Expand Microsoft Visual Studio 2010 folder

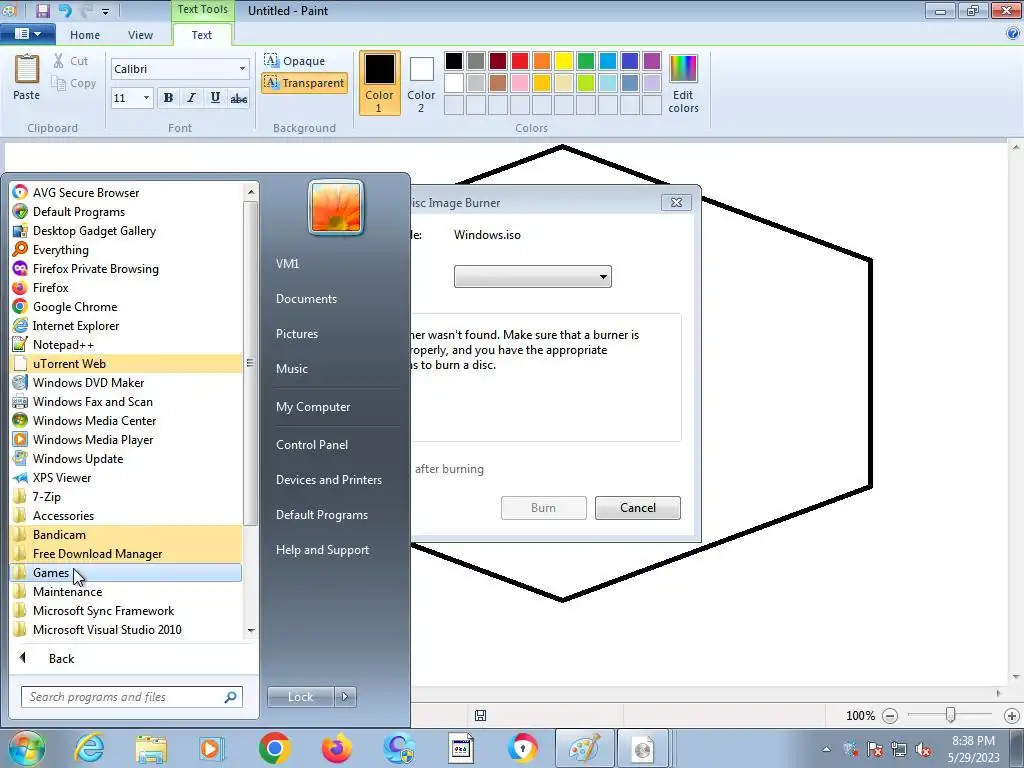(127, 630)
